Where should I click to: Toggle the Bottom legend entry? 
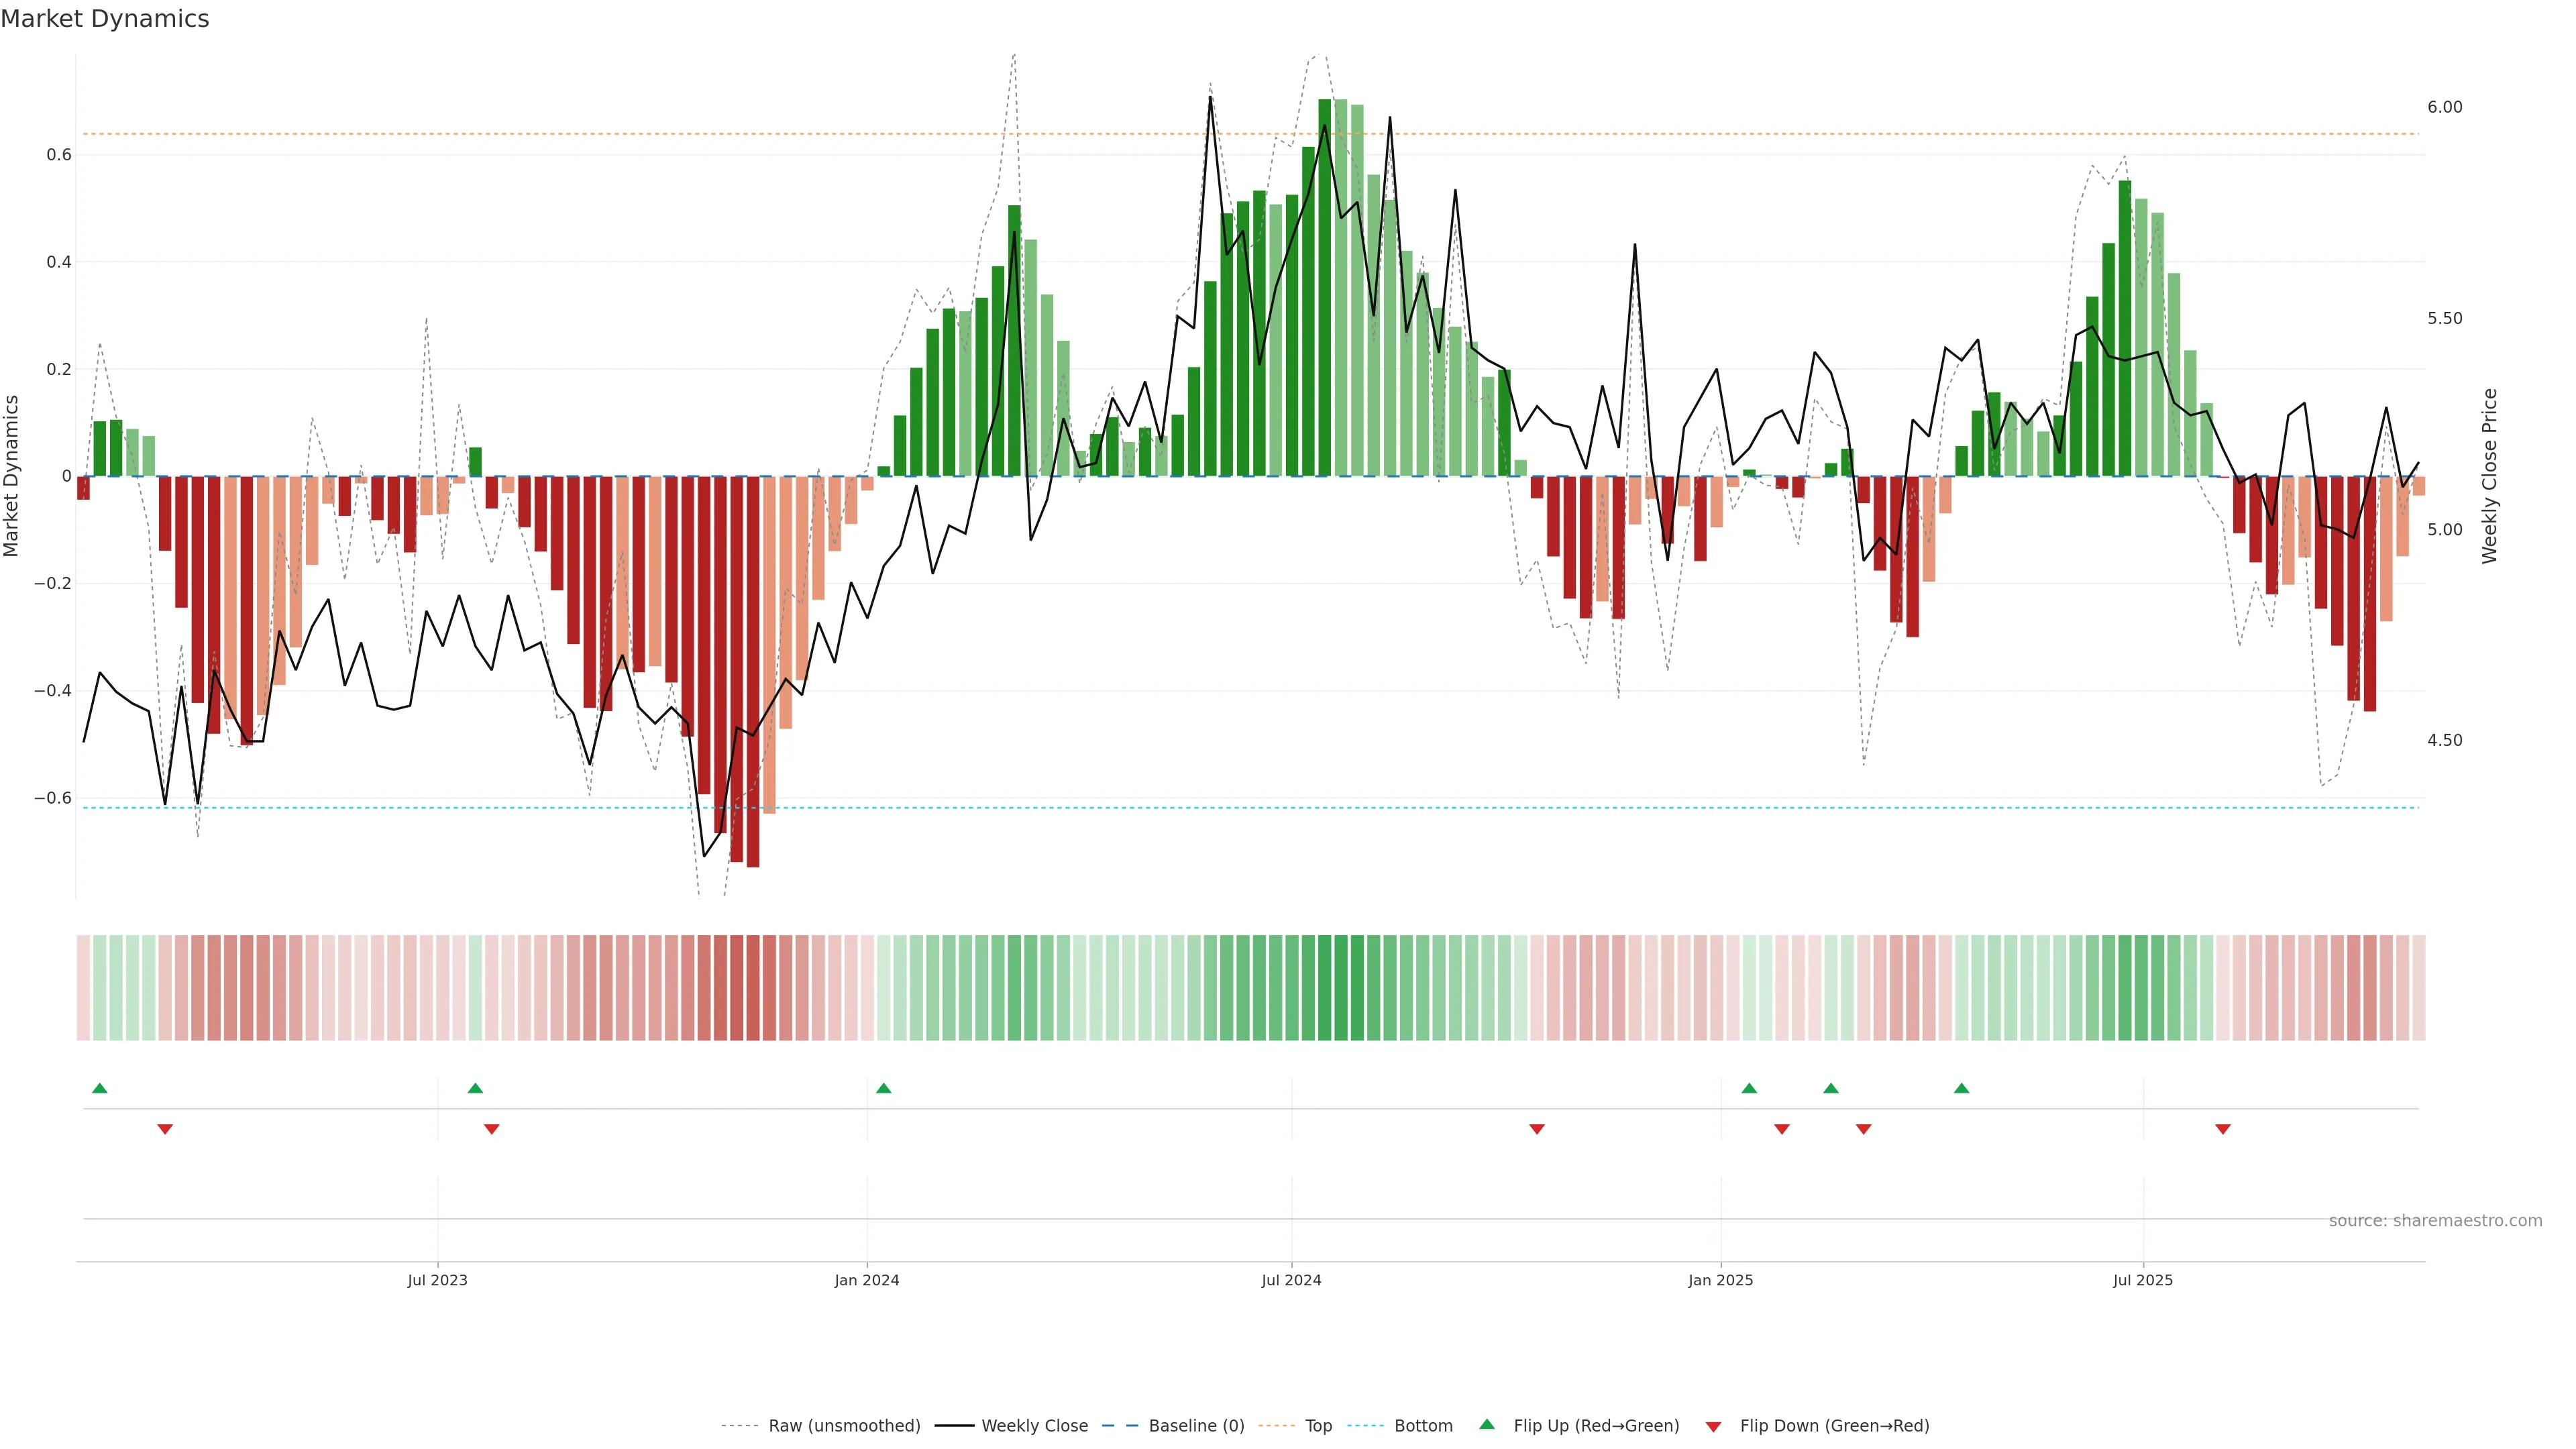click(x=1423, y=1426)
